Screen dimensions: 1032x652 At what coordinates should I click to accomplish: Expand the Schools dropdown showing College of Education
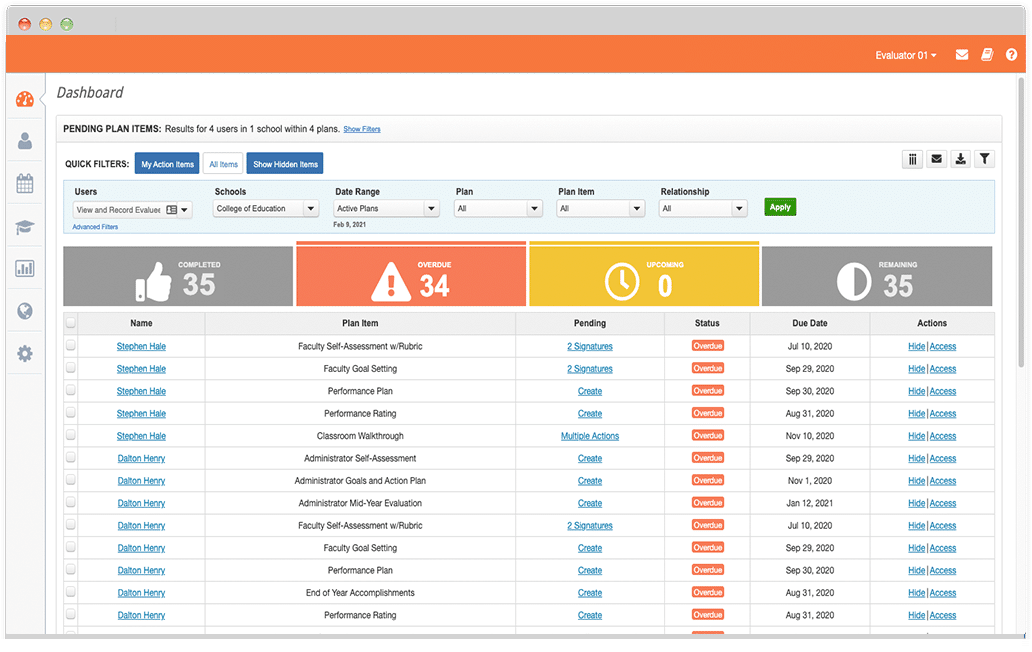pyautogui.click(x=266, y=209)
